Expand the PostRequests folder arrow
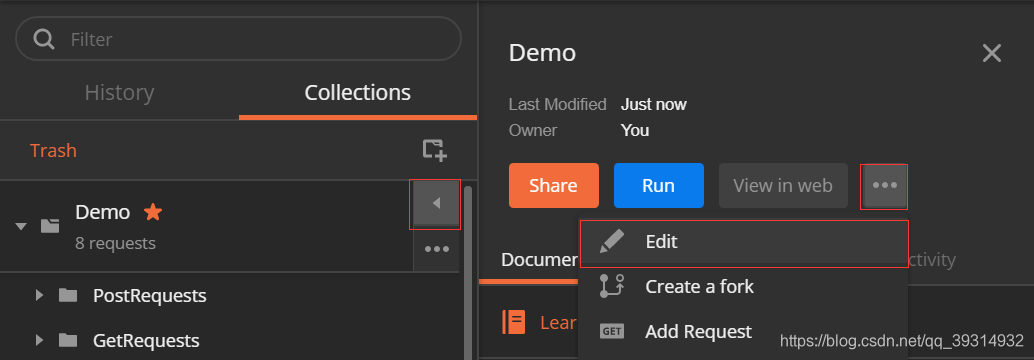Screen dimensions: 1034x360 pos(40,295)
